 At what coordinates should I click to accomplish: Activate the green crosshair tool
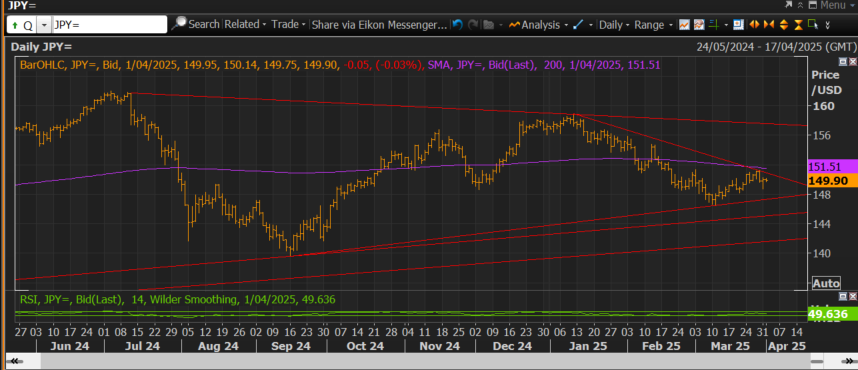click(714, 25)
